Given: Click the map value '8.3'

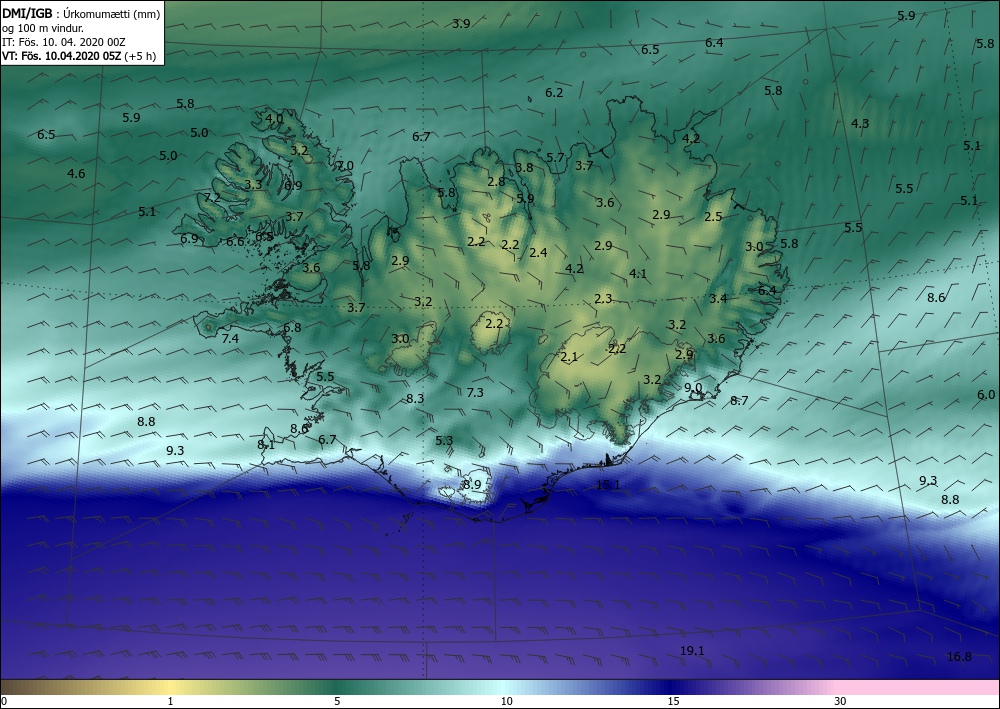Looking at the screenshot, I should [x=415, y=398].
